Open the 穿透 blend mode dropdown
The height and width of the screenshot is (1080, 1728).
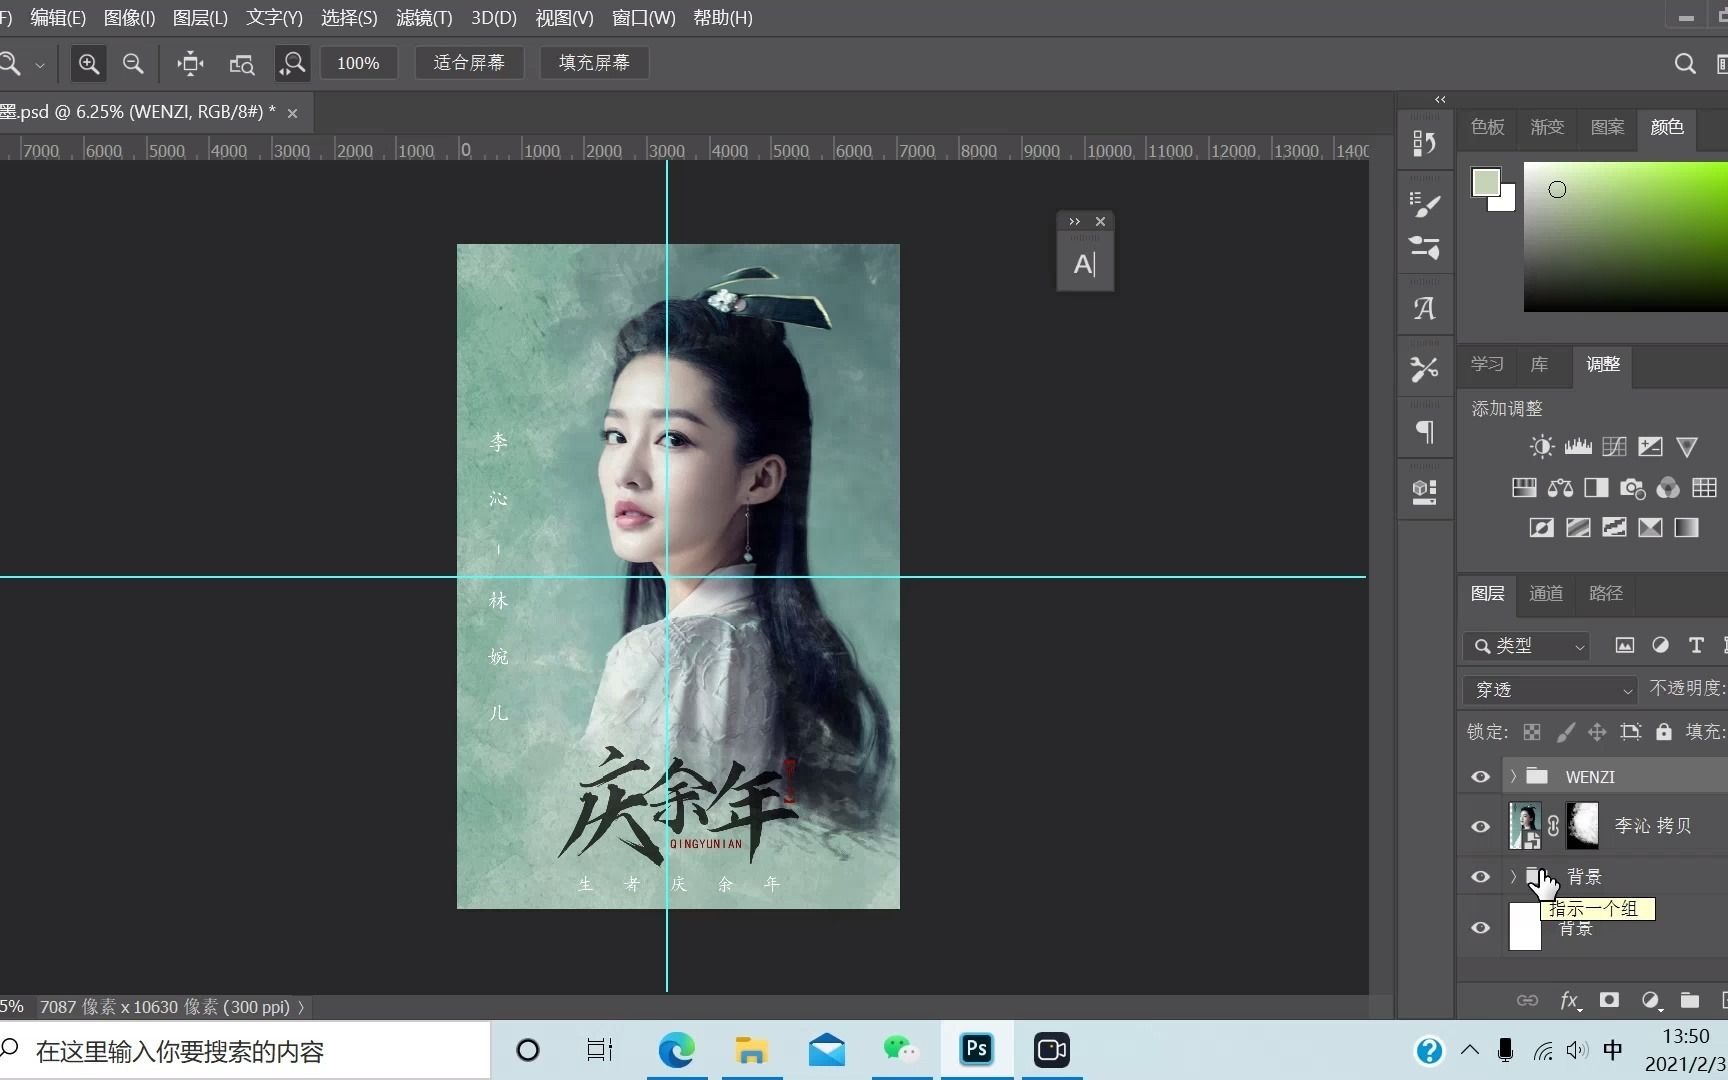point(1550,690)
